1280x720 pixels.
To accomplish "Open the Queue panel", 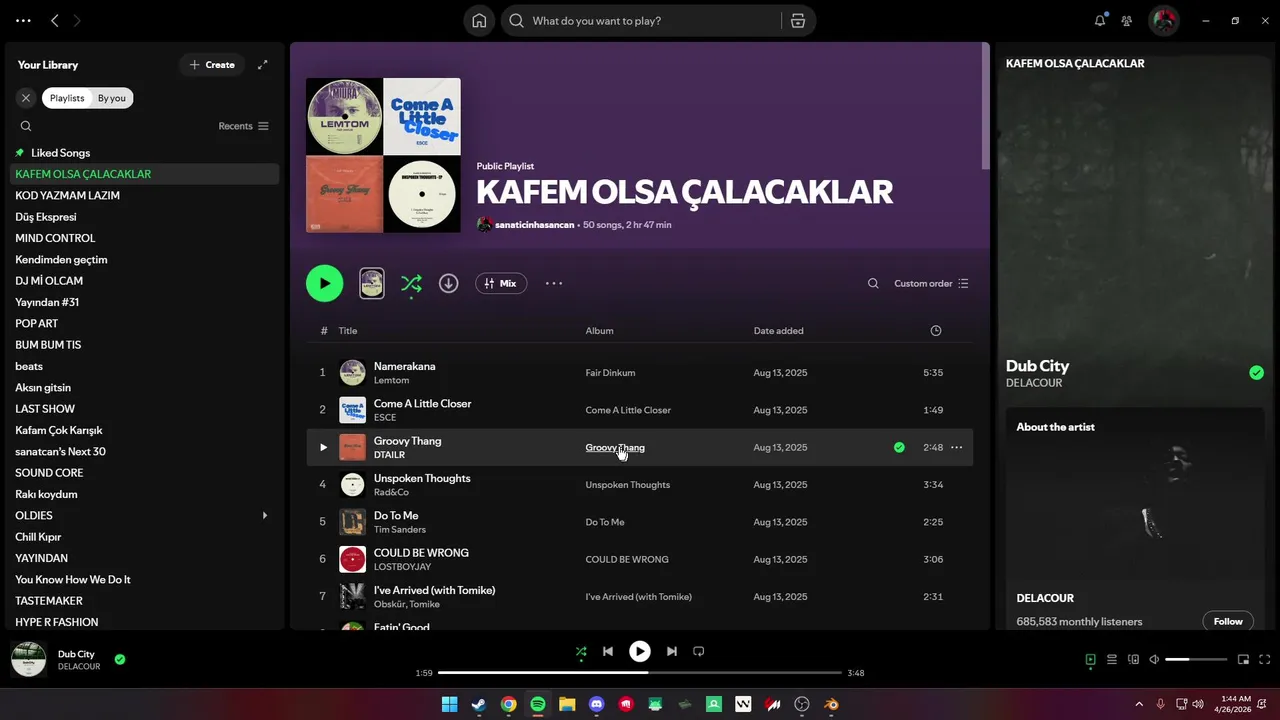I will click(x=1112, y=659).
